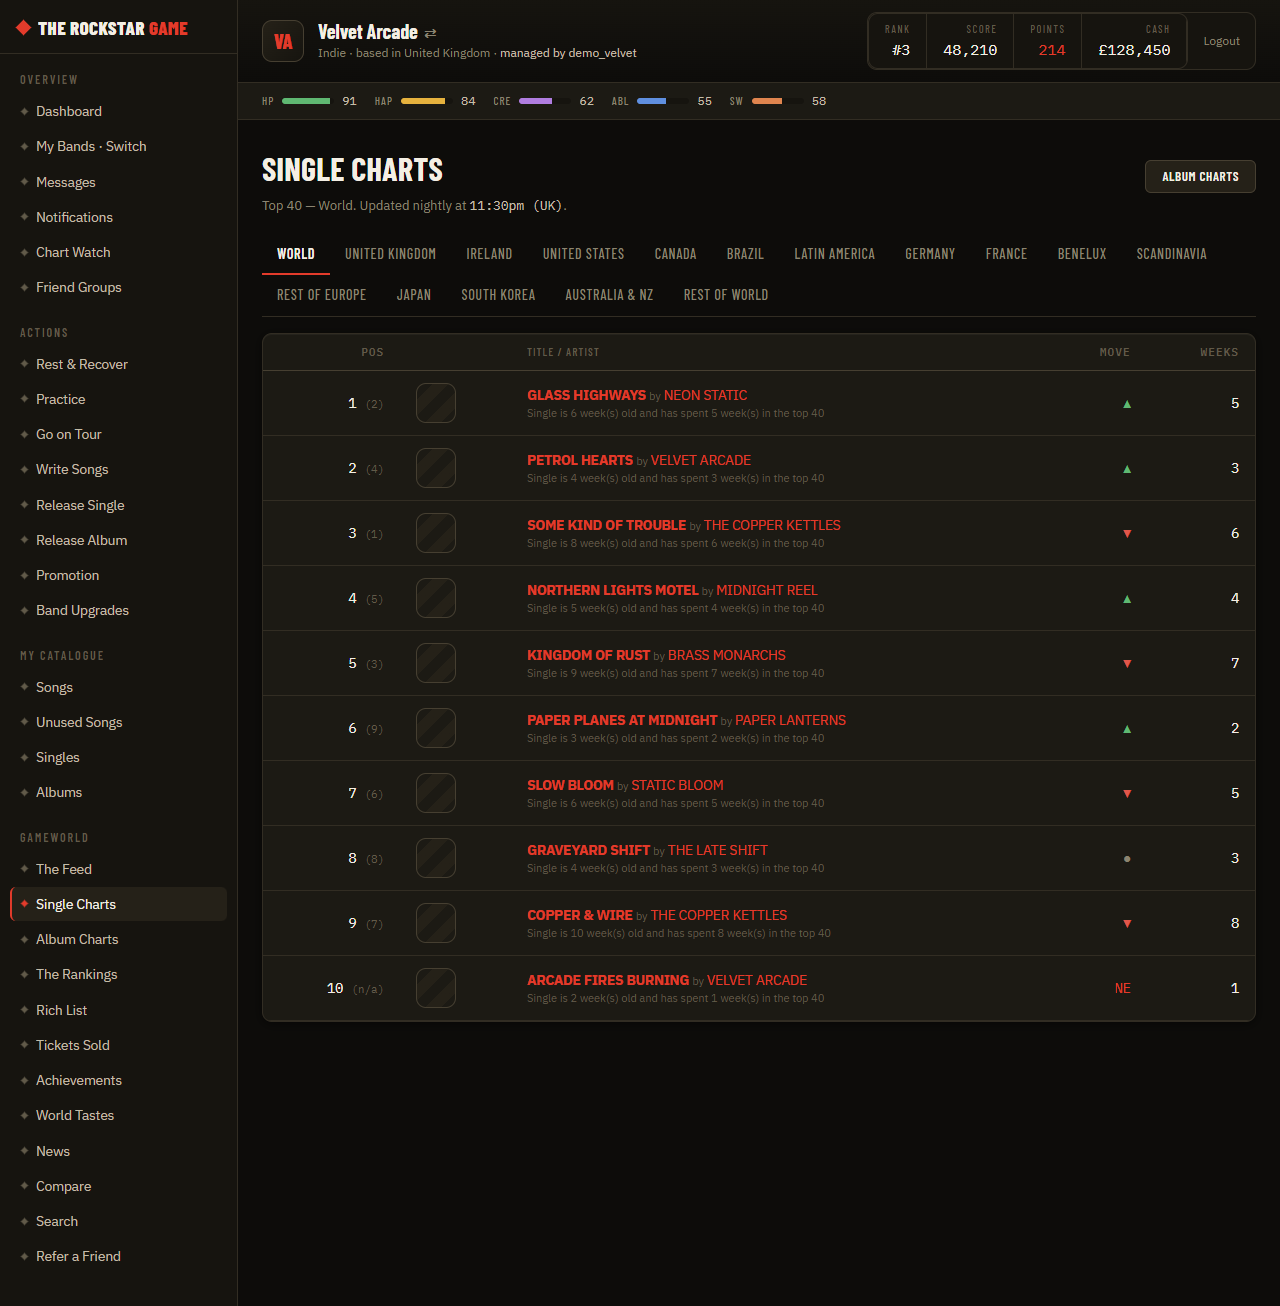Open the Paper Lanterns artist link
The image size is (1280, 1306).
click(x=790, y=720)
